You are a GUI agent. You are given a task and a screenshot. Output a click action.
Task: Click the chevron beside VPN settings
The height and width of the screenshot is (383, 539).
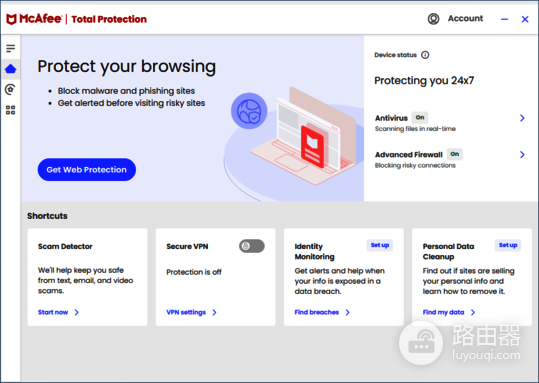pos(214,312)
